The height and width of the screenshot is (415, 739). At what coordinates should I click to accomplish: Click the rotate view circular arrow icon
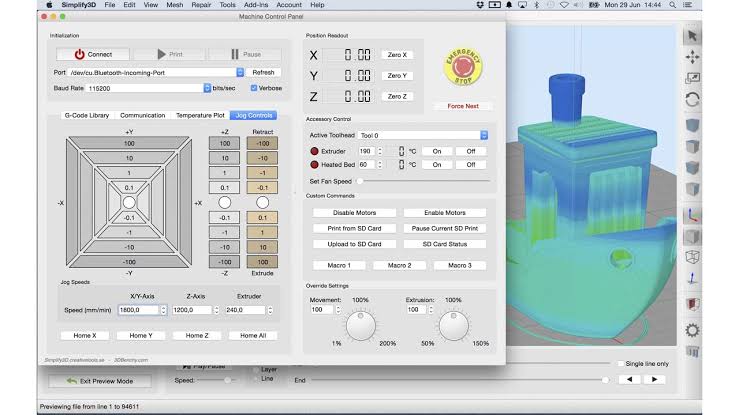click(692, 99)
